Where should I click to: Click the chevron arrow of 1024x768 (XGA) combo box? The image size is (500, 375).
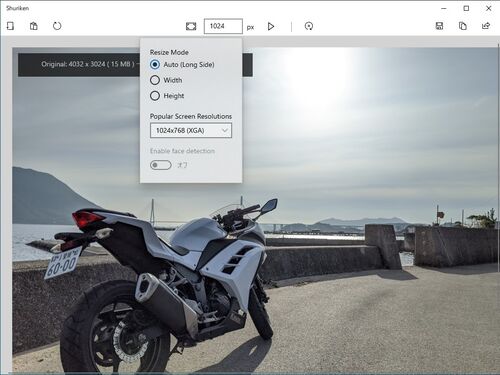pyautogui.click(x=225, y=130)
